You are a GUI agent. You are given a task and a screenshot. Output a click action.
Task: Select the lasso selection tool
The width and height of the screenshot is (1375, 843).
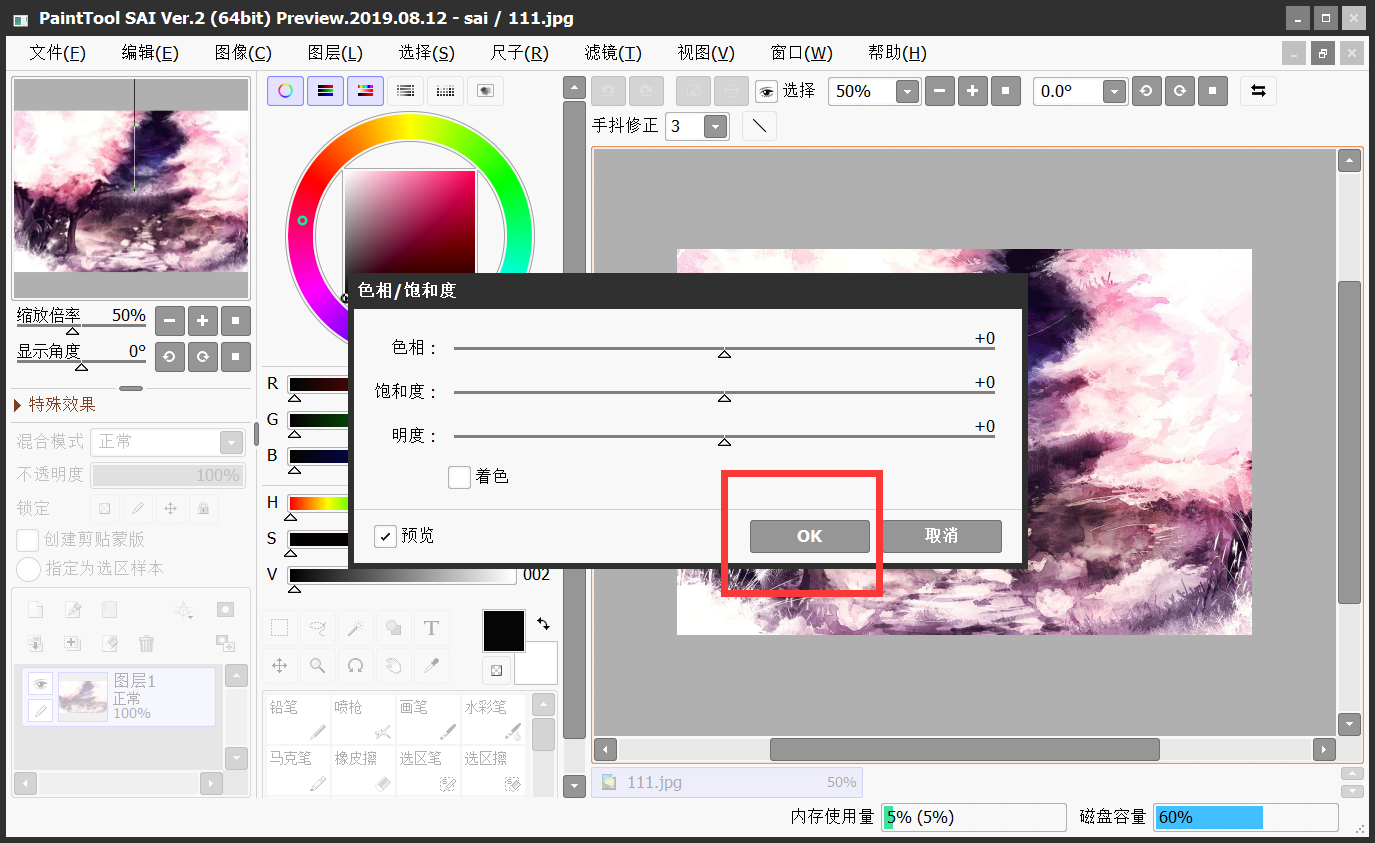318,628
